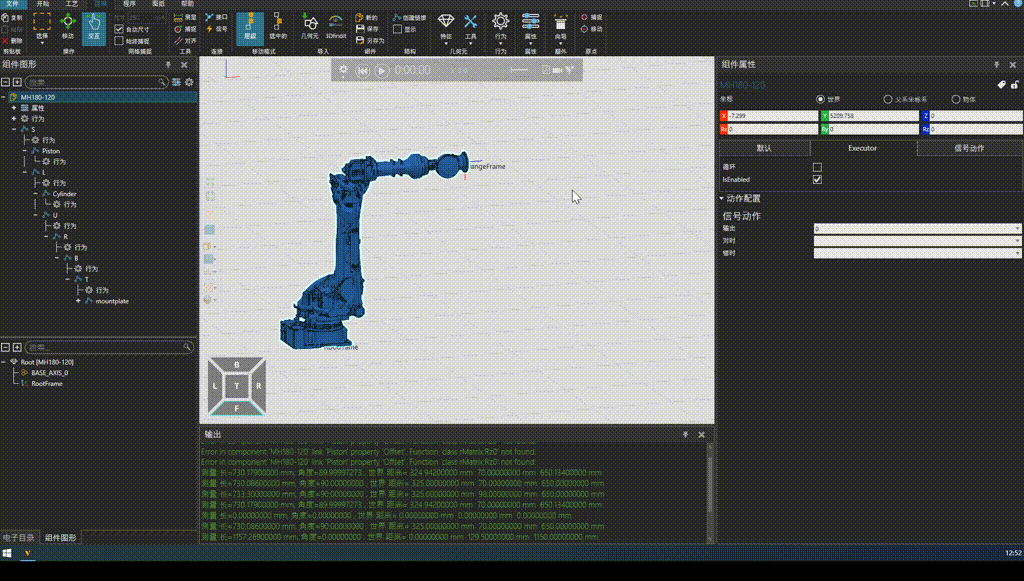Screen dimensions: 1024x581
Task: Open the 输出 (Output) dropdown
Action: click(x=917, y=228)
